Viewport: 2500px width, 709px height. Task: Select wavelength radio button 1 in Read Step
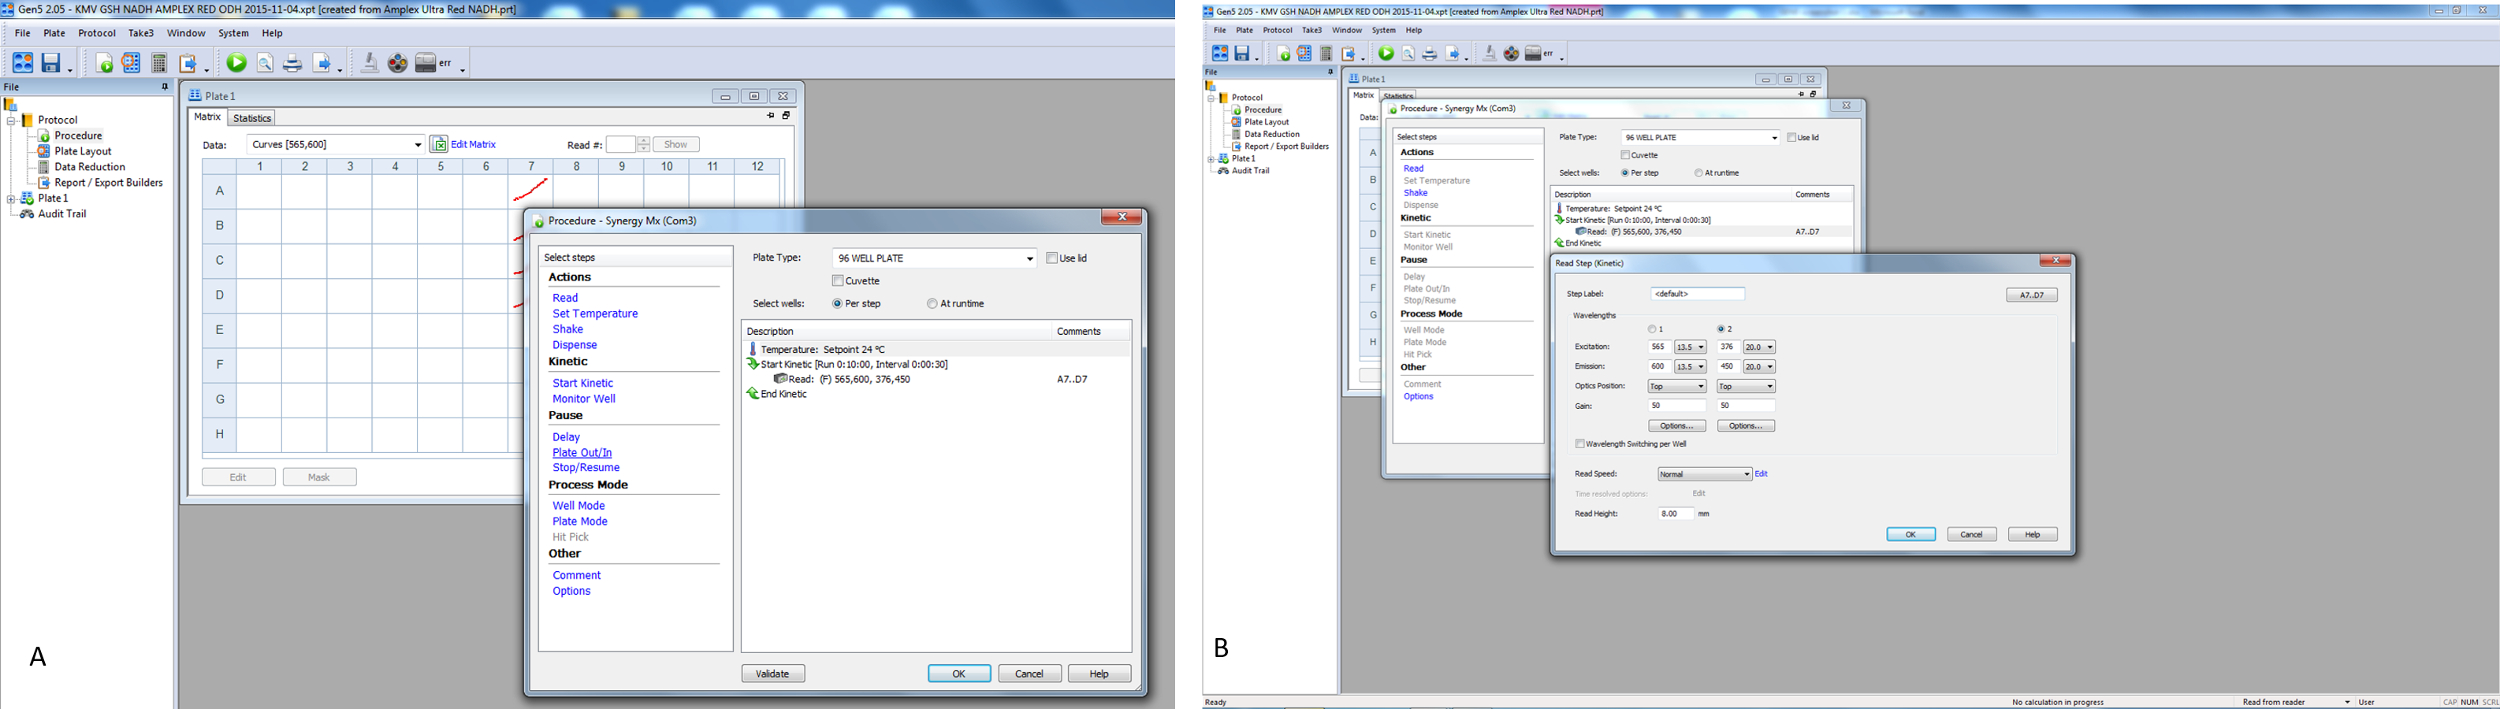(x=1652, y=329)
